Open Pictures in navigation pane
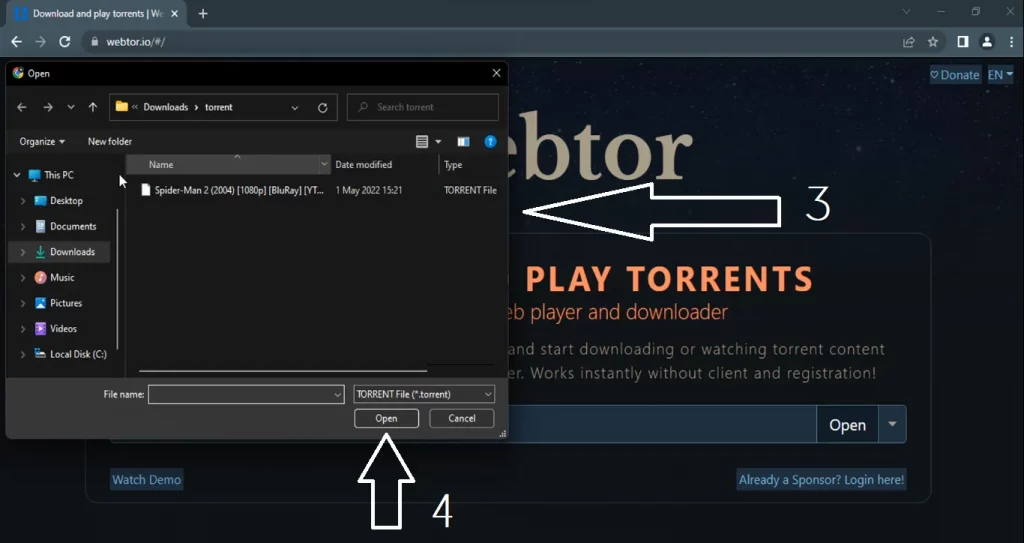Image resolution: width=1024 pixels, height=543 pixels. coord(58,303)
